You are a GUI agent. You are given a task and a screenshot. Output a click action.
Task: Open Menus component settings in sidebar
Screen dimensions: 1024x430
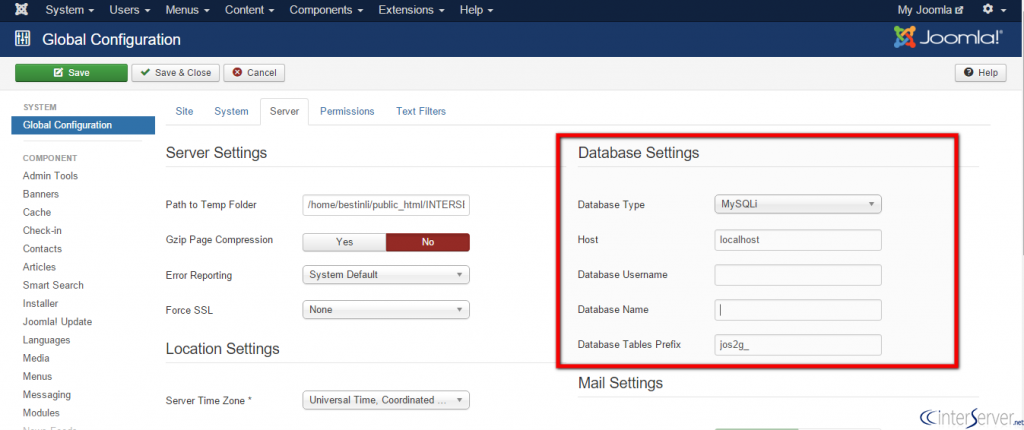[x=37, y=376]
